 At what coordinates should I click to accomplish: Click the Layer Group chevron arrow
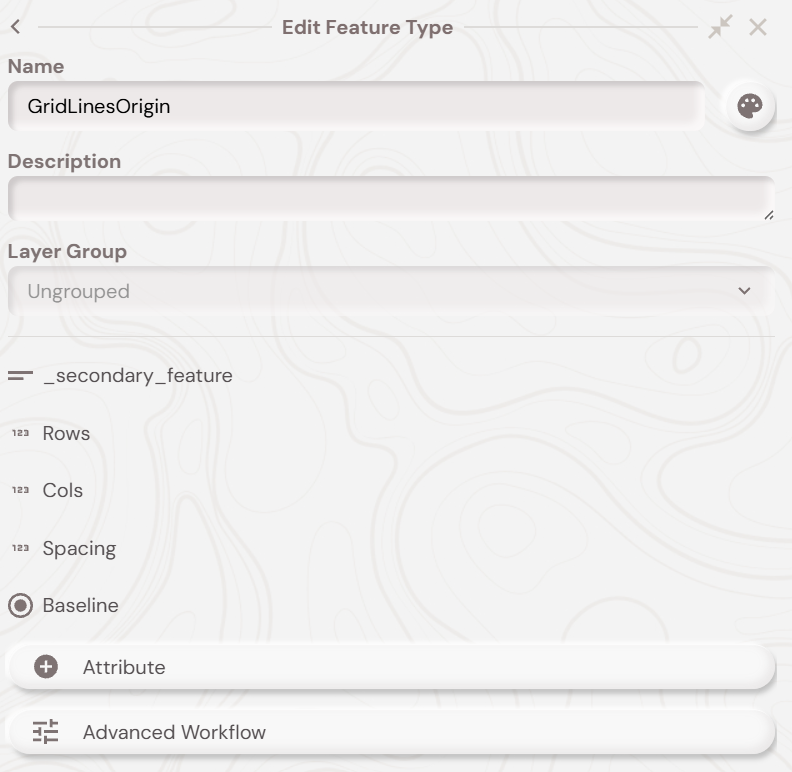[x=744, y=291]
